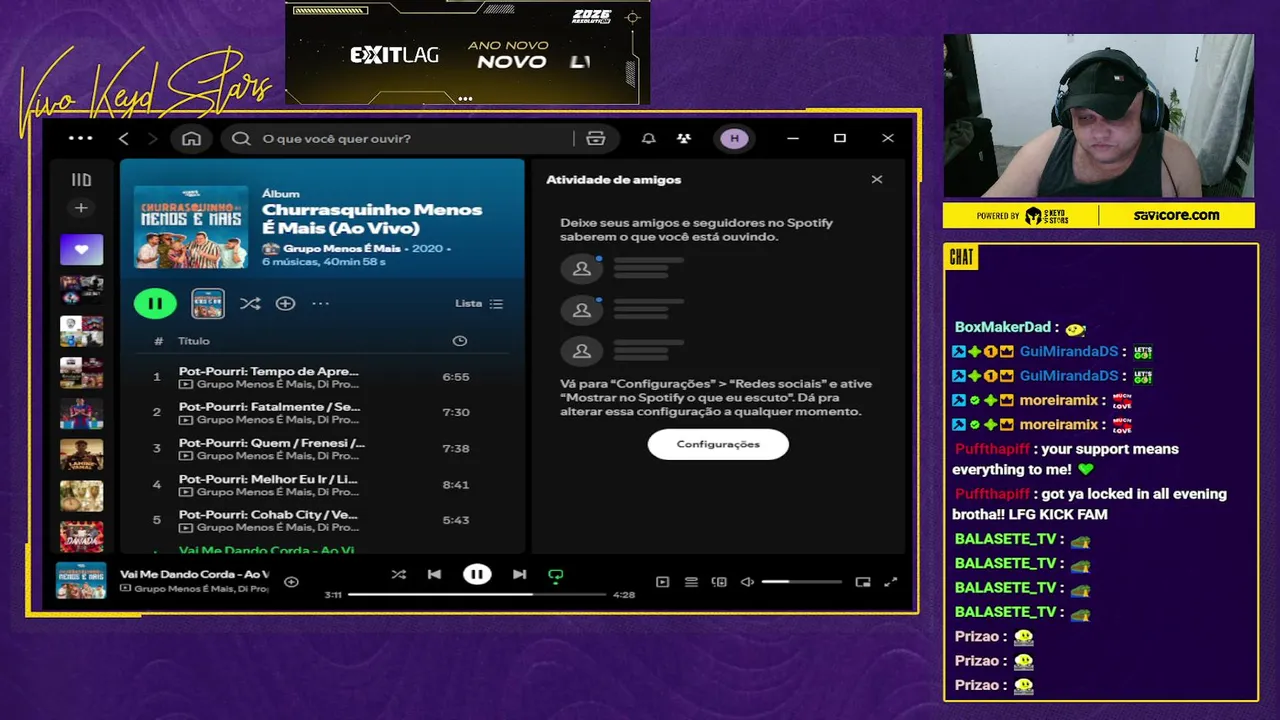Close the 'Atividade de amigos' panel
The width and height of the screenshot is (1280, 720).
click(x=877, y=180)
